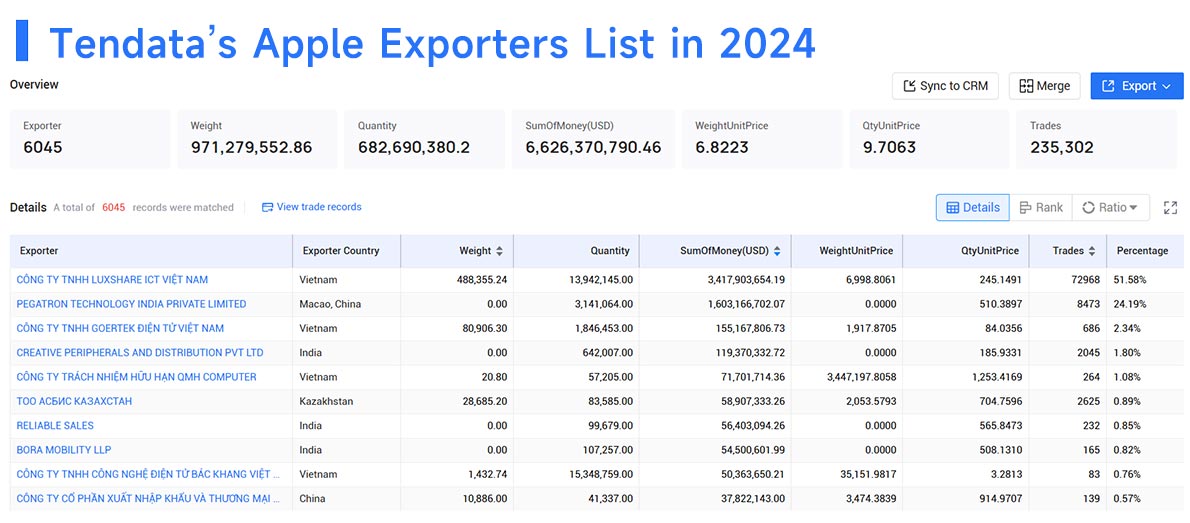Open the View trade records link
Viewport: 1190px width, 523px height.
(311, 206)
